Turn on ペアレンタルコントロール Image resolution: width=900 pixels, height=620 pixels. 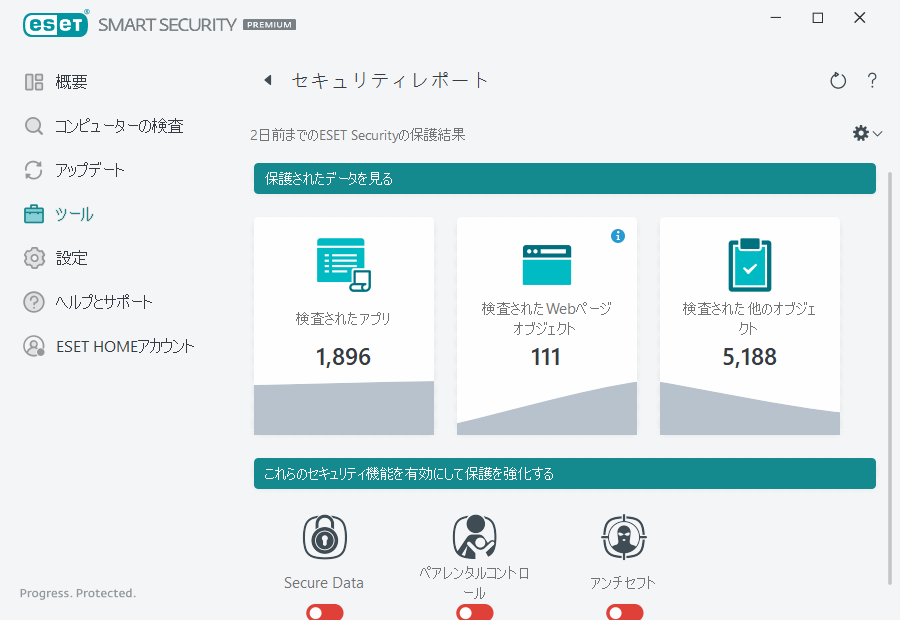[x=474, y=611]
